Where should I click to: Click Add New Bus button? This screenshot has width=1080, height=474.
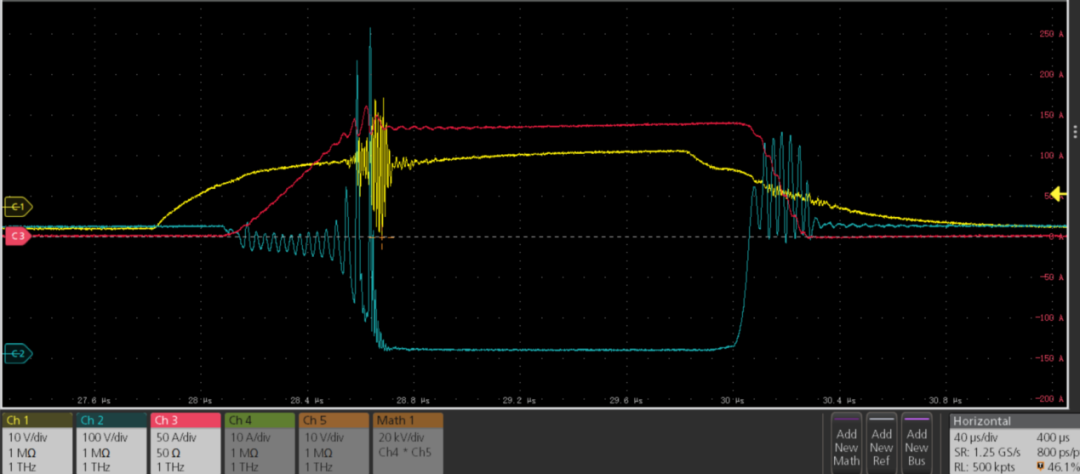point(916,441)
